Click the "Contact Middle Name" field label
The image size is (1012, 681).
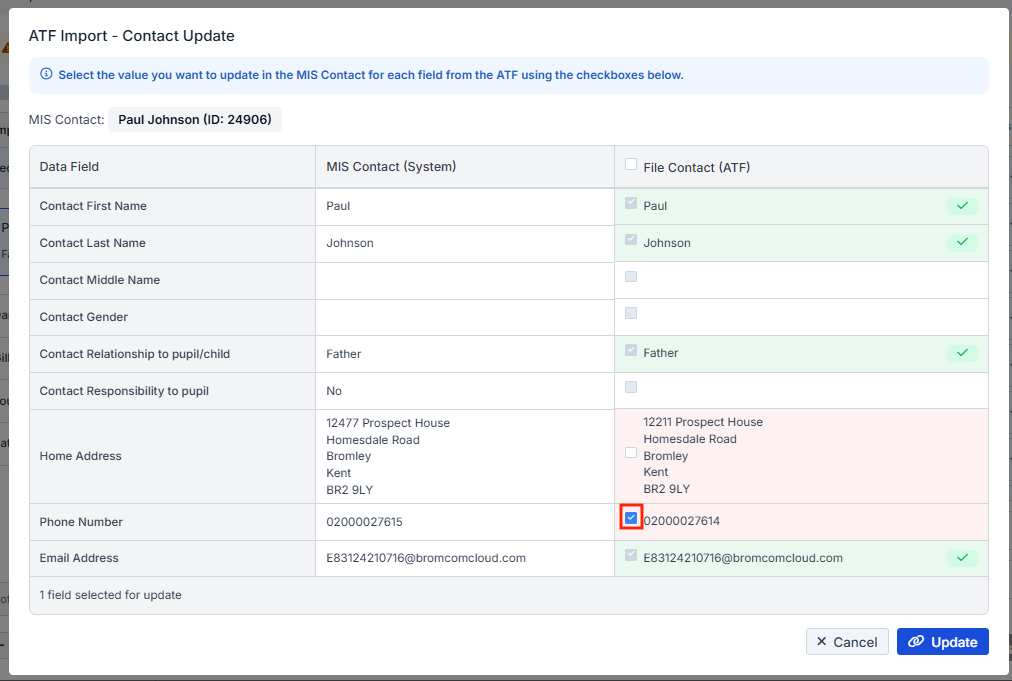click(x=99, y=280)
